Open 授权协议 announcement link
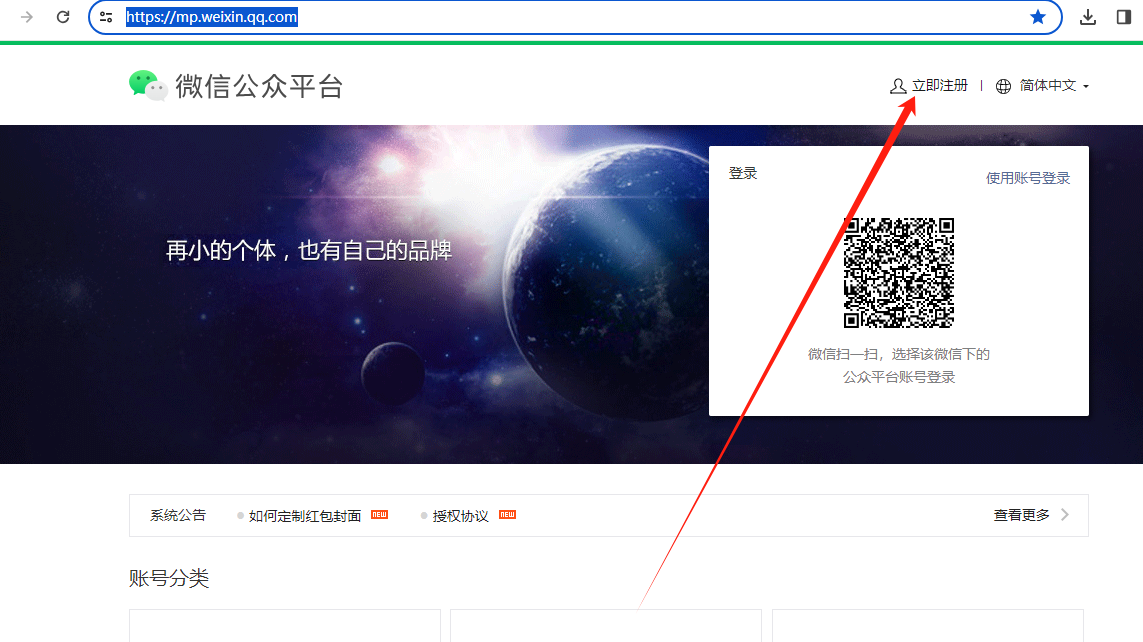This screenshot has width=1143, height=642. (x=460, y=516)
